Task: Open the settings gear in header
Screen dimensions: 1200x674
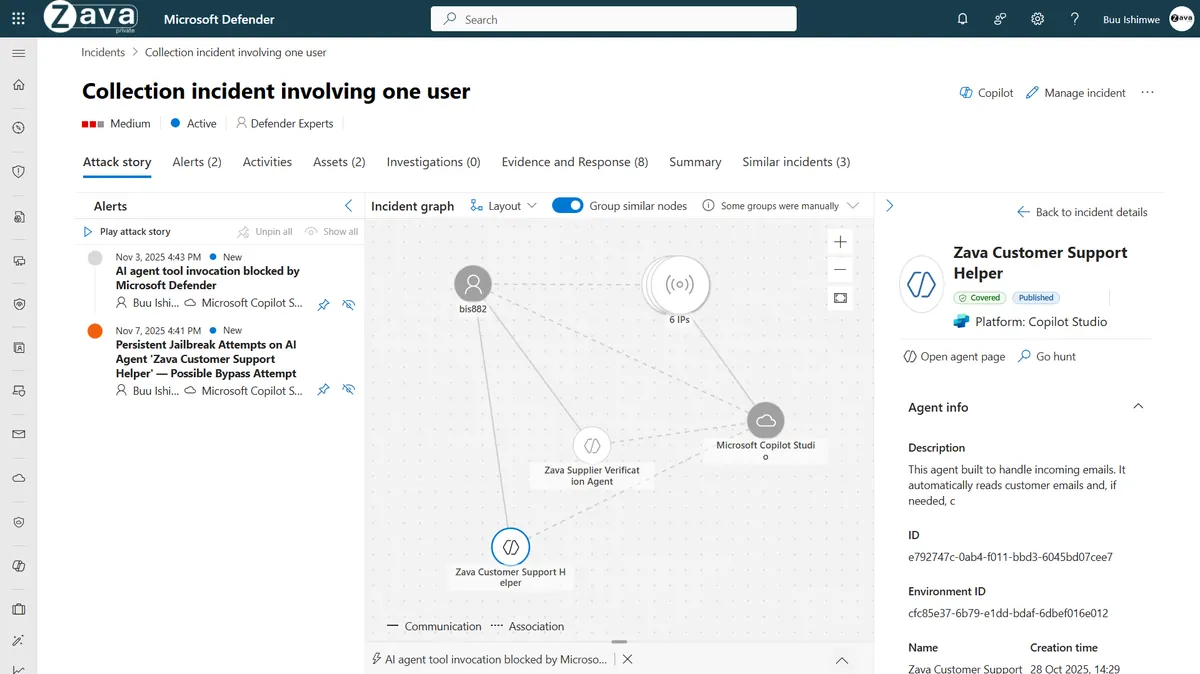Action: coord(1038,19)
